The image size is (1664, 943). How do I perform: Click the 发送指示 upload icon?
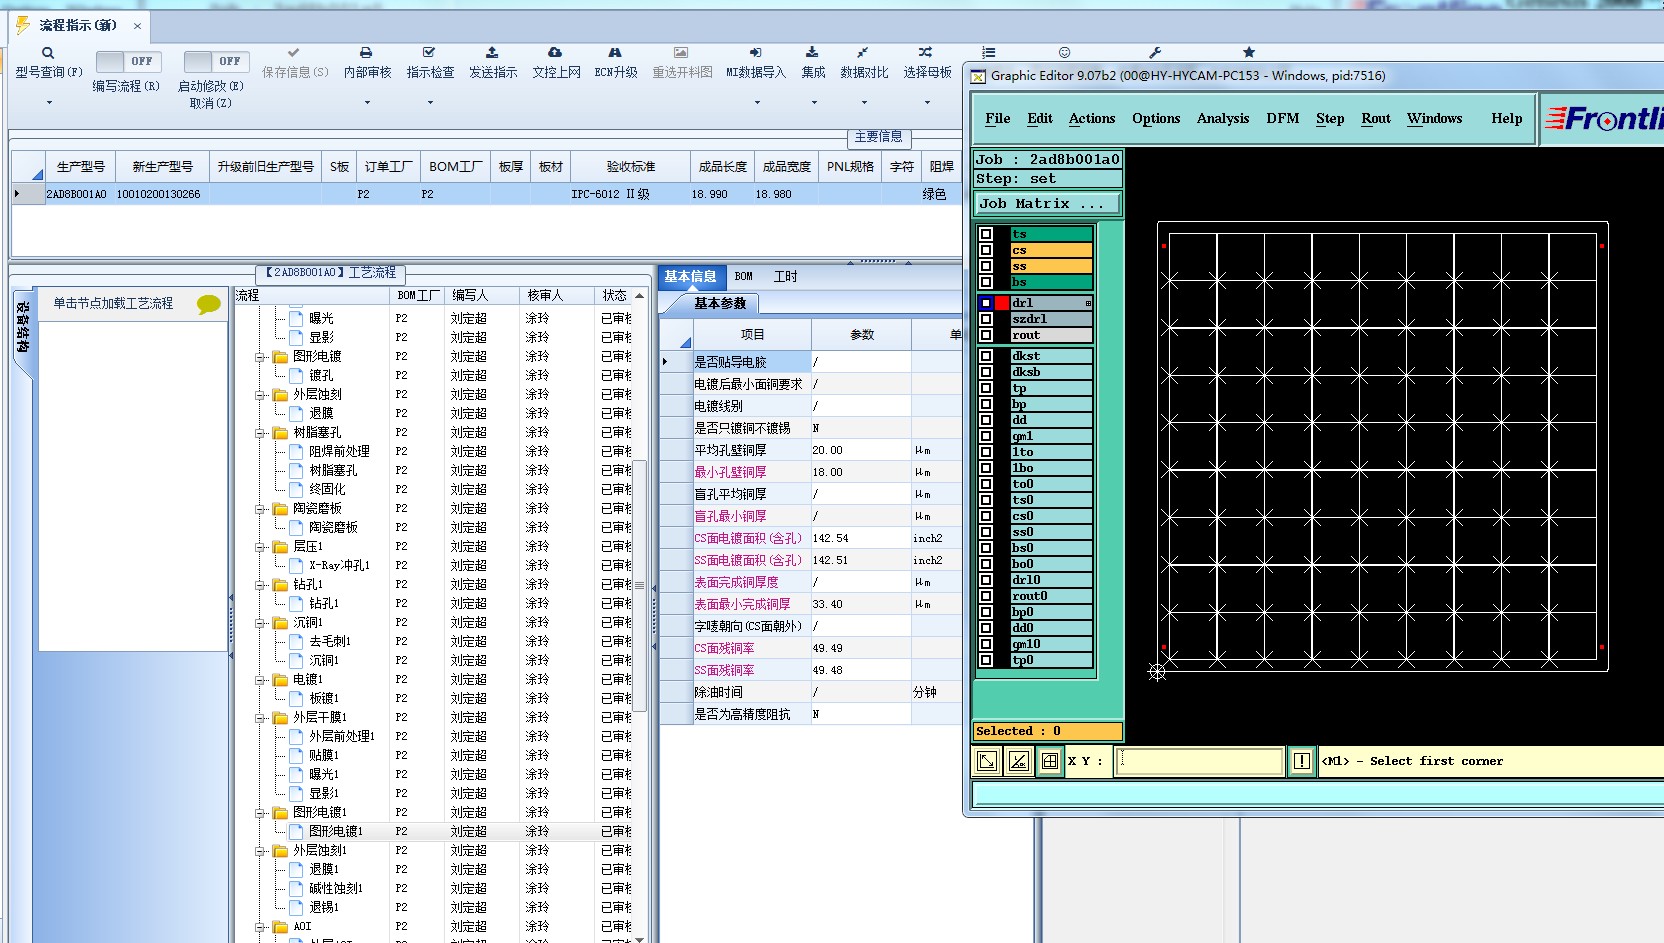point(492,53)
